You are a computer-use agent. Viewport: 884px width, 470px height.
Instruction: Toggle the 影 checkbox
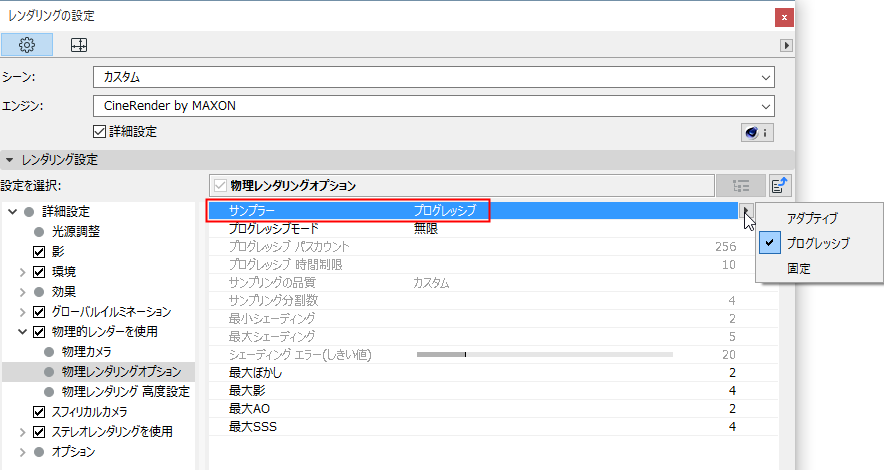[39, 252]
